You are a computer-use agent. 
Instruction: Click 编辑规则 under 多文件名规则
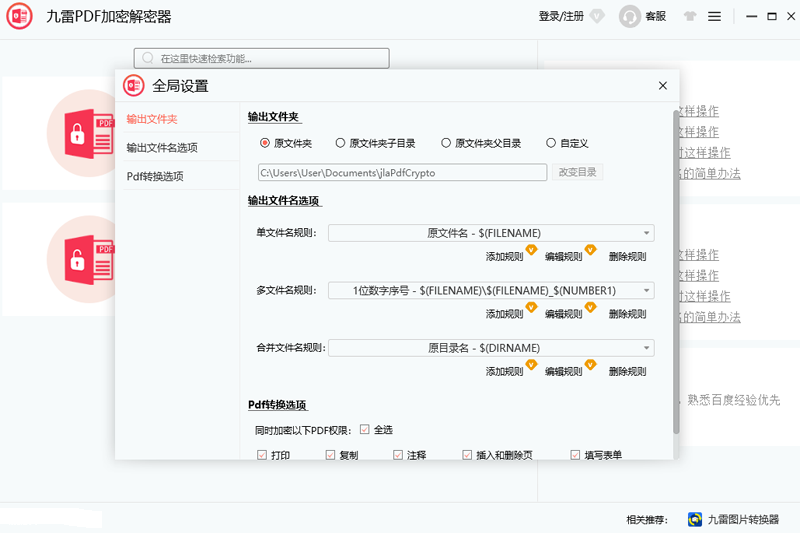tap(564, 314)
